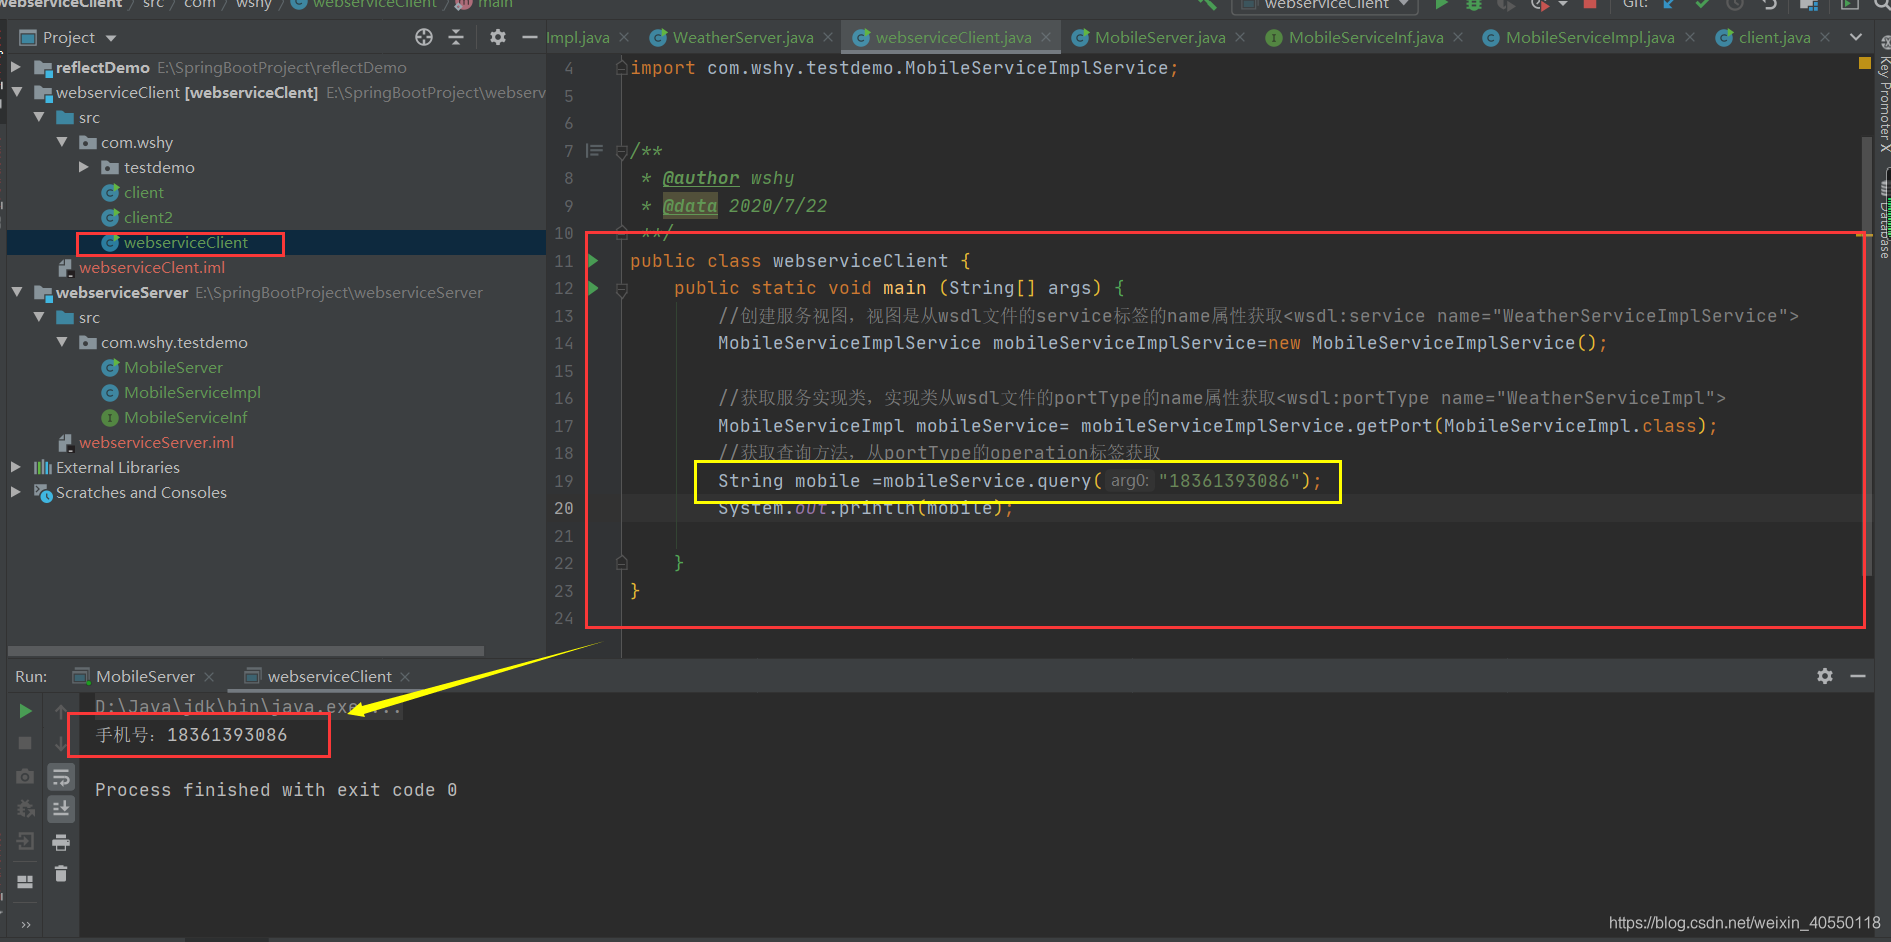Jump down the stack trace arrow
Screen dimensions: 1891x942
(61, 743)
